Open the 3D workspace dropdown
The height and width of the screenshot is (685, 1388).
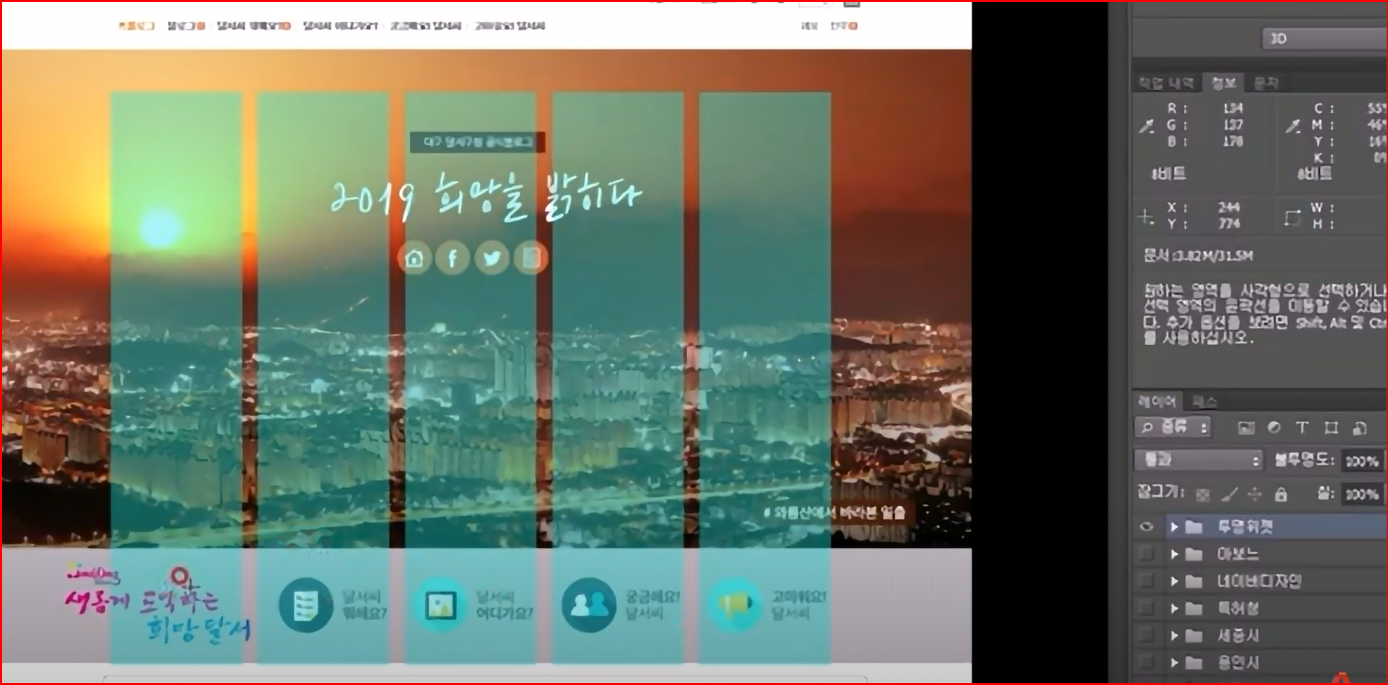(x=1324, y=39)
